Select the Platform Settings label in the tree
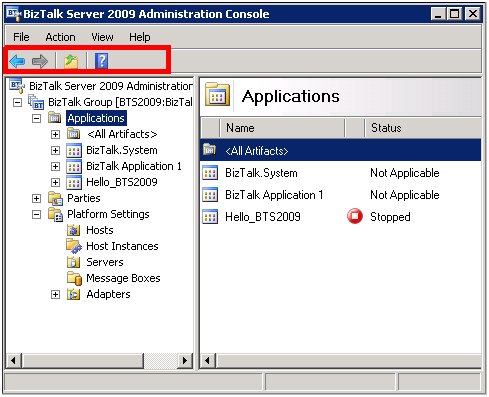 click(x=108, y=214)
